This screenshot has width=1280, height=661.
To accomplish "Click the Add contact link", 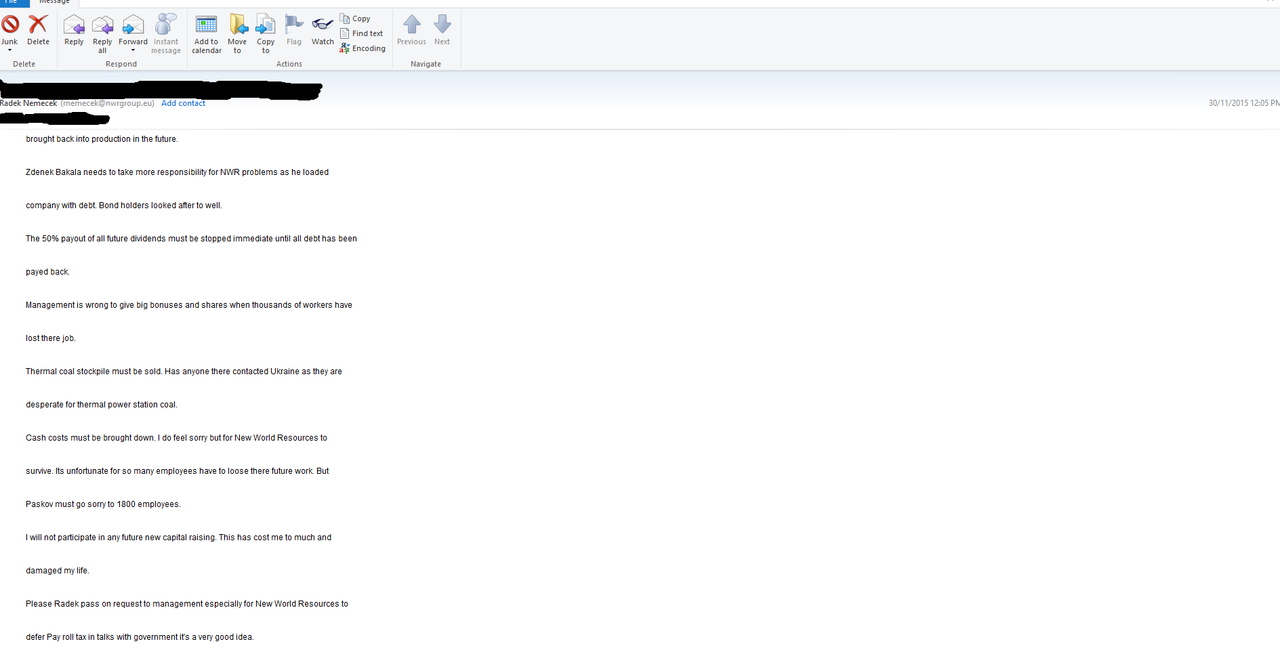I will point(183,103).
